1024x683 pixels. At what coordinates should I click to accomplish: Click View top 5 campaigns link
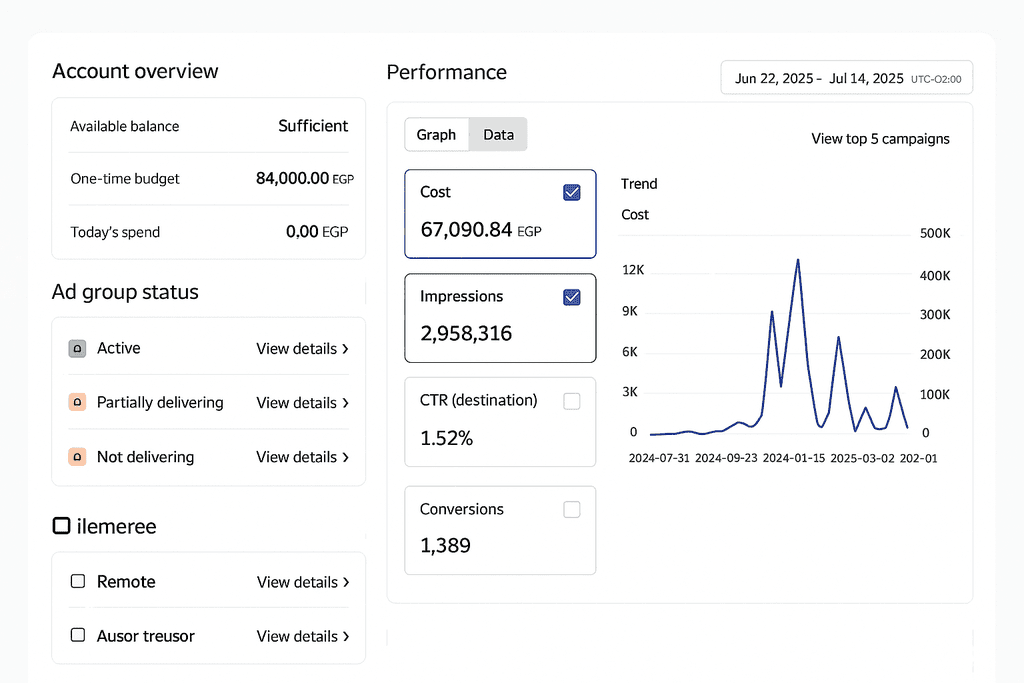pyautogui.click(x=880, y=139)
